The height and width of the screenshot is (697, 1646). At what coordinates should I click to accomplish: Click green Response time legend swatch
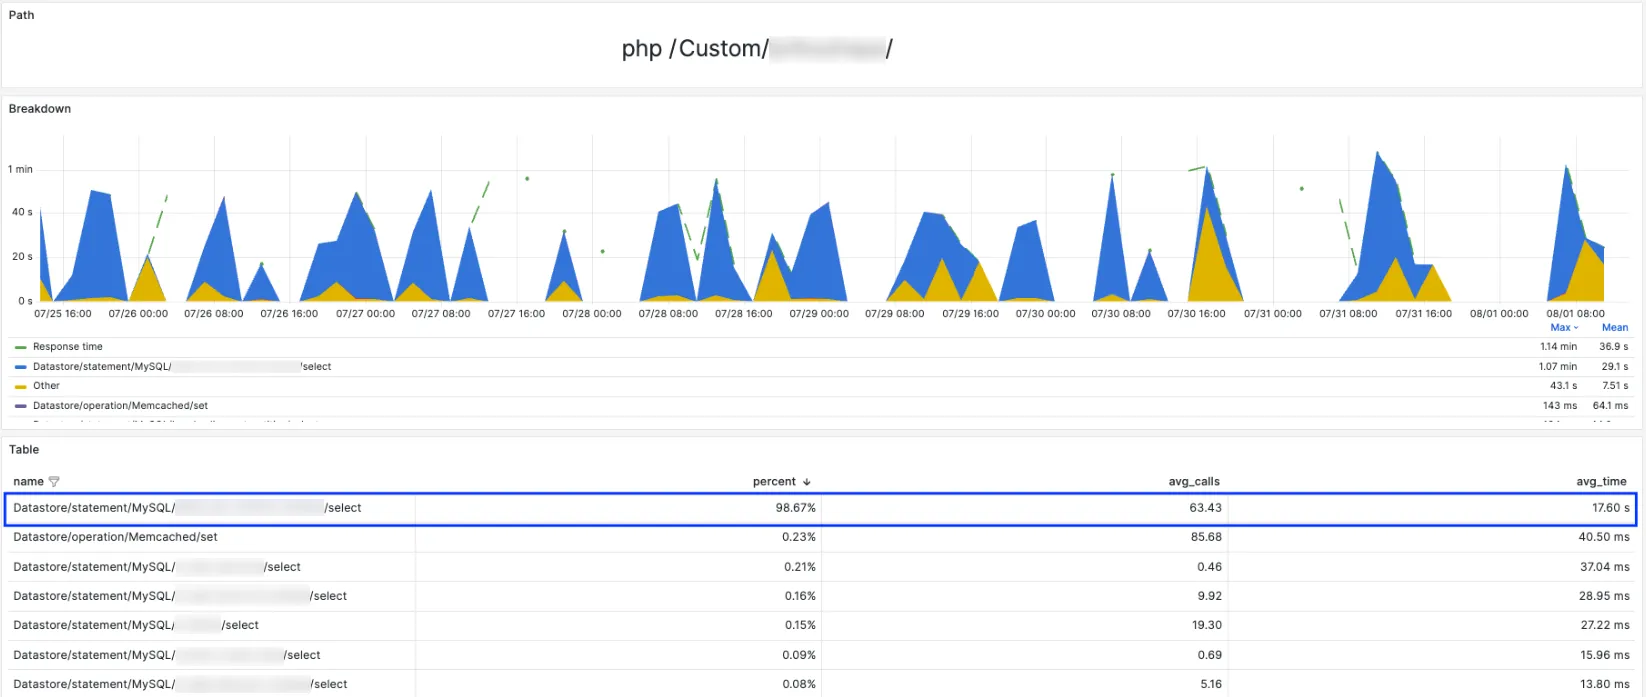pyautogui.click(x=21, y=347)
